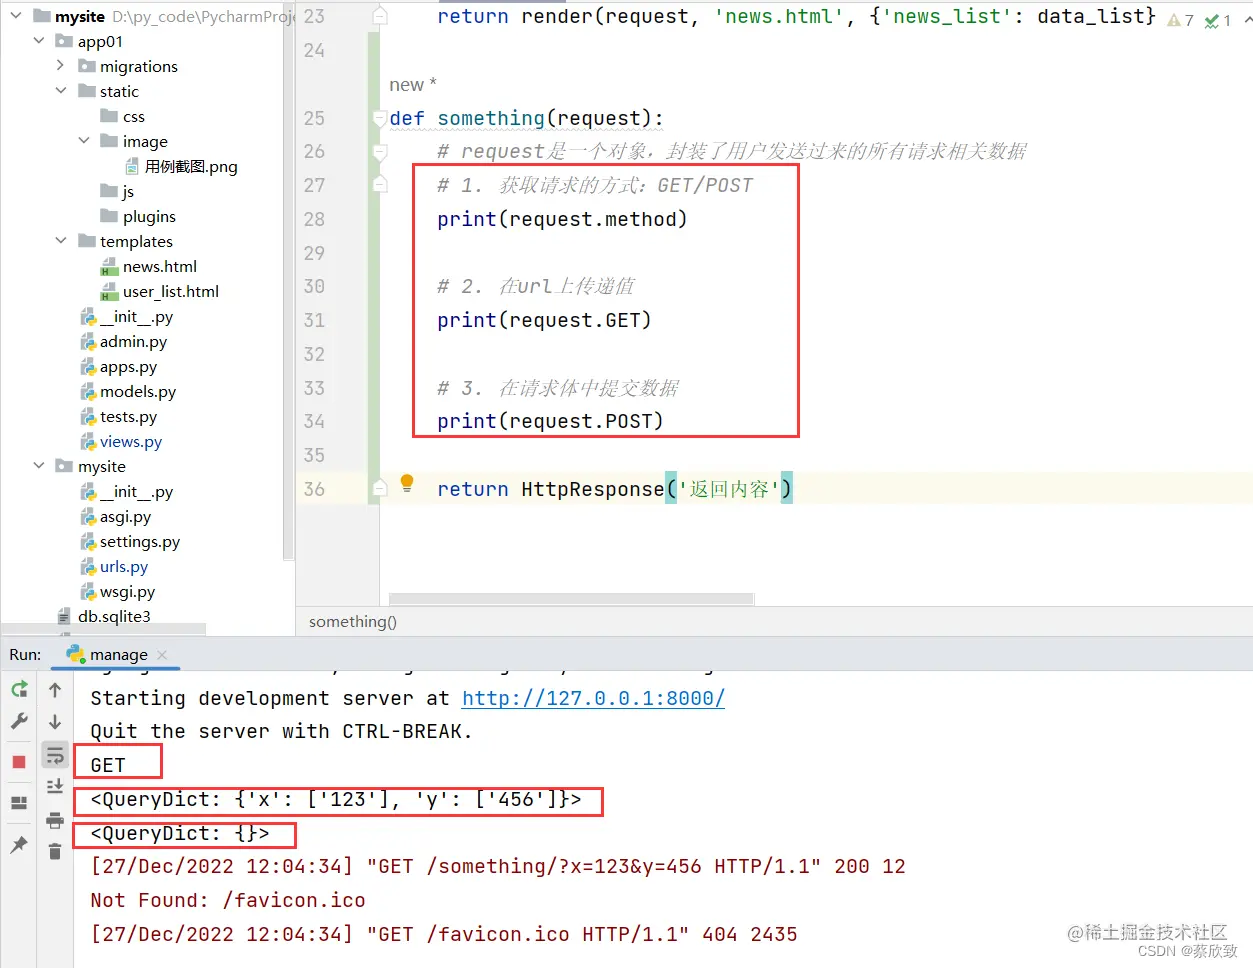Open the 1 typo inspection indicator

1217,20
